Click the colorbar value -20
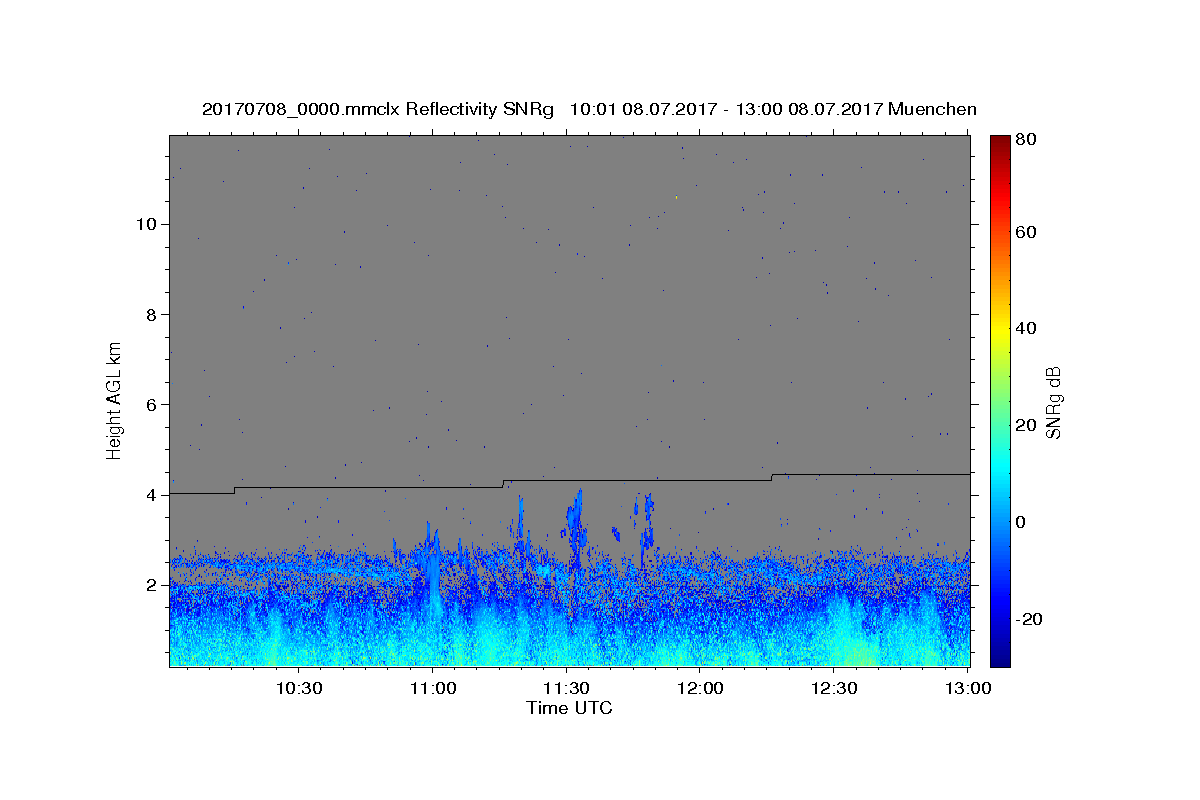Screen dimensions: 1200x800 click(1030, 619)
